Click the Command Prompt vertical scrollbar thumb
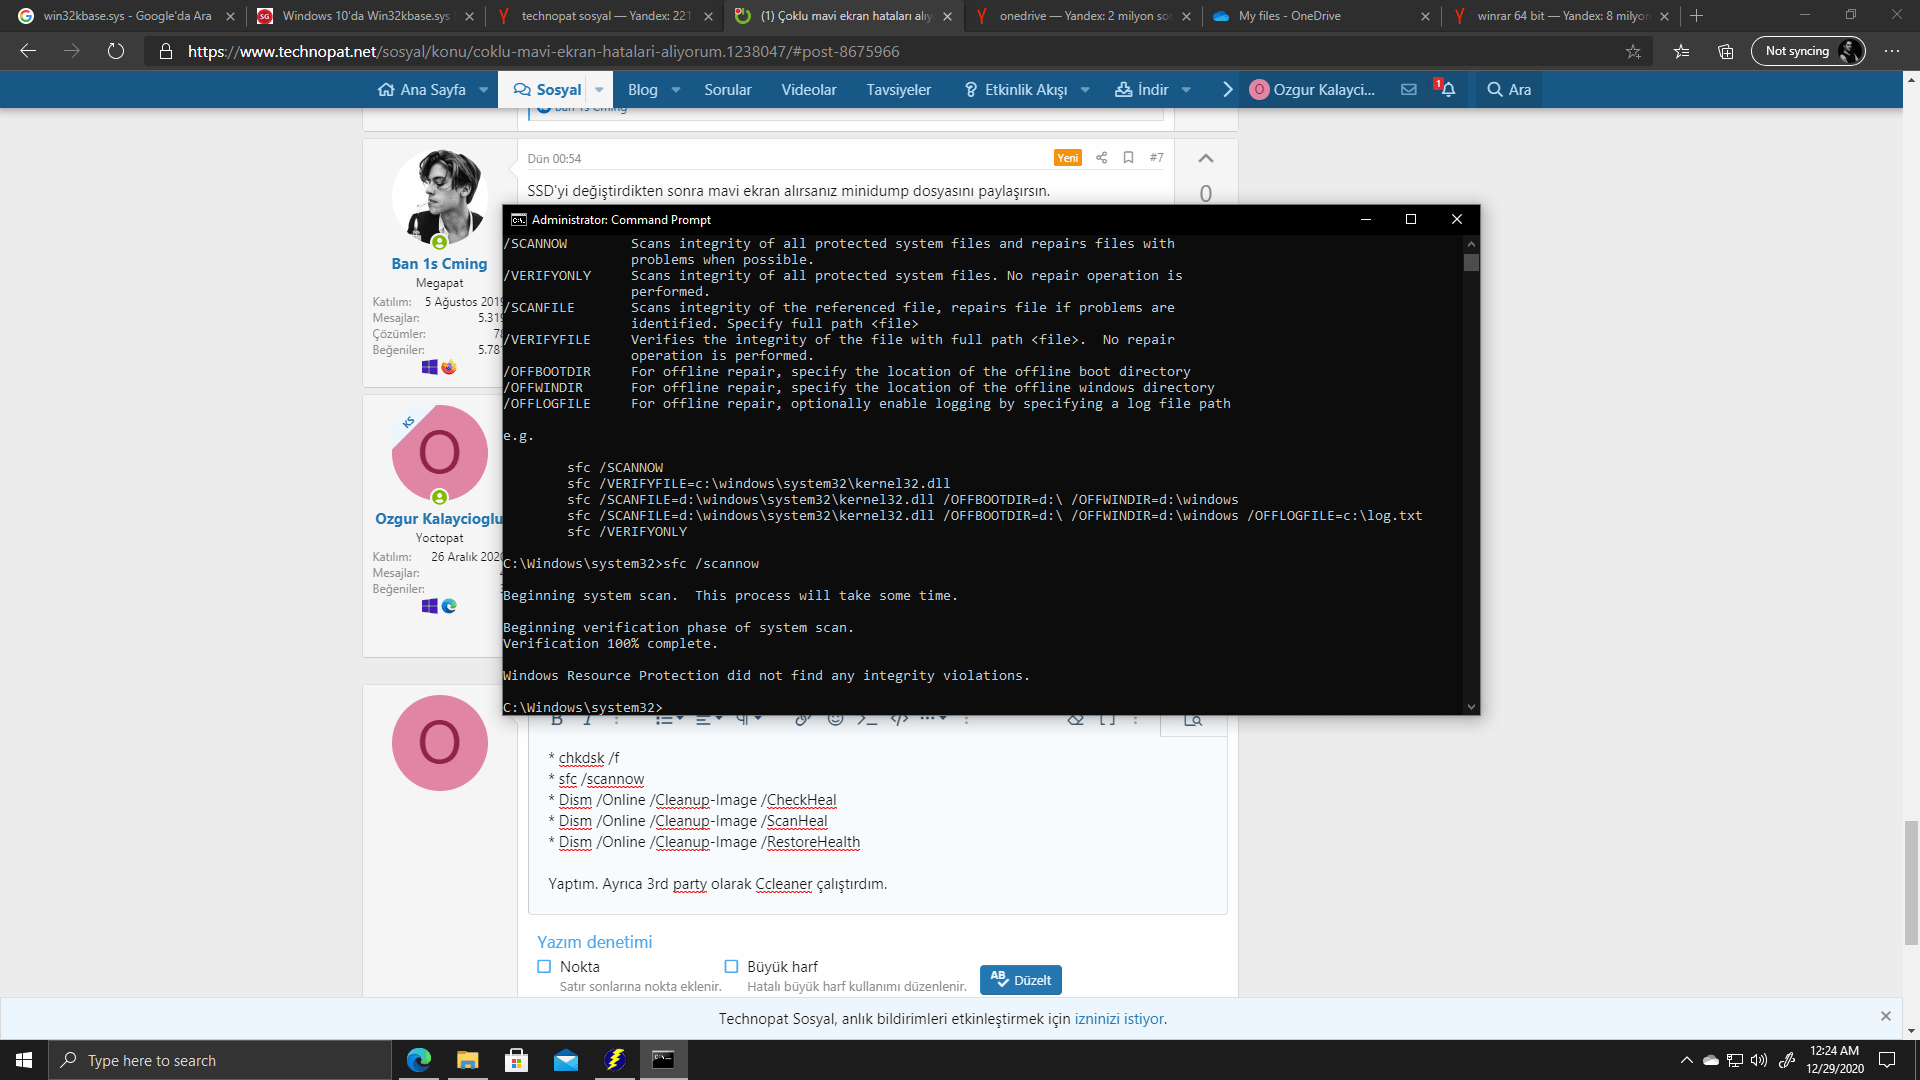The height and width of the screenshot is (1080, 1920). click(x=1471, y=263)
